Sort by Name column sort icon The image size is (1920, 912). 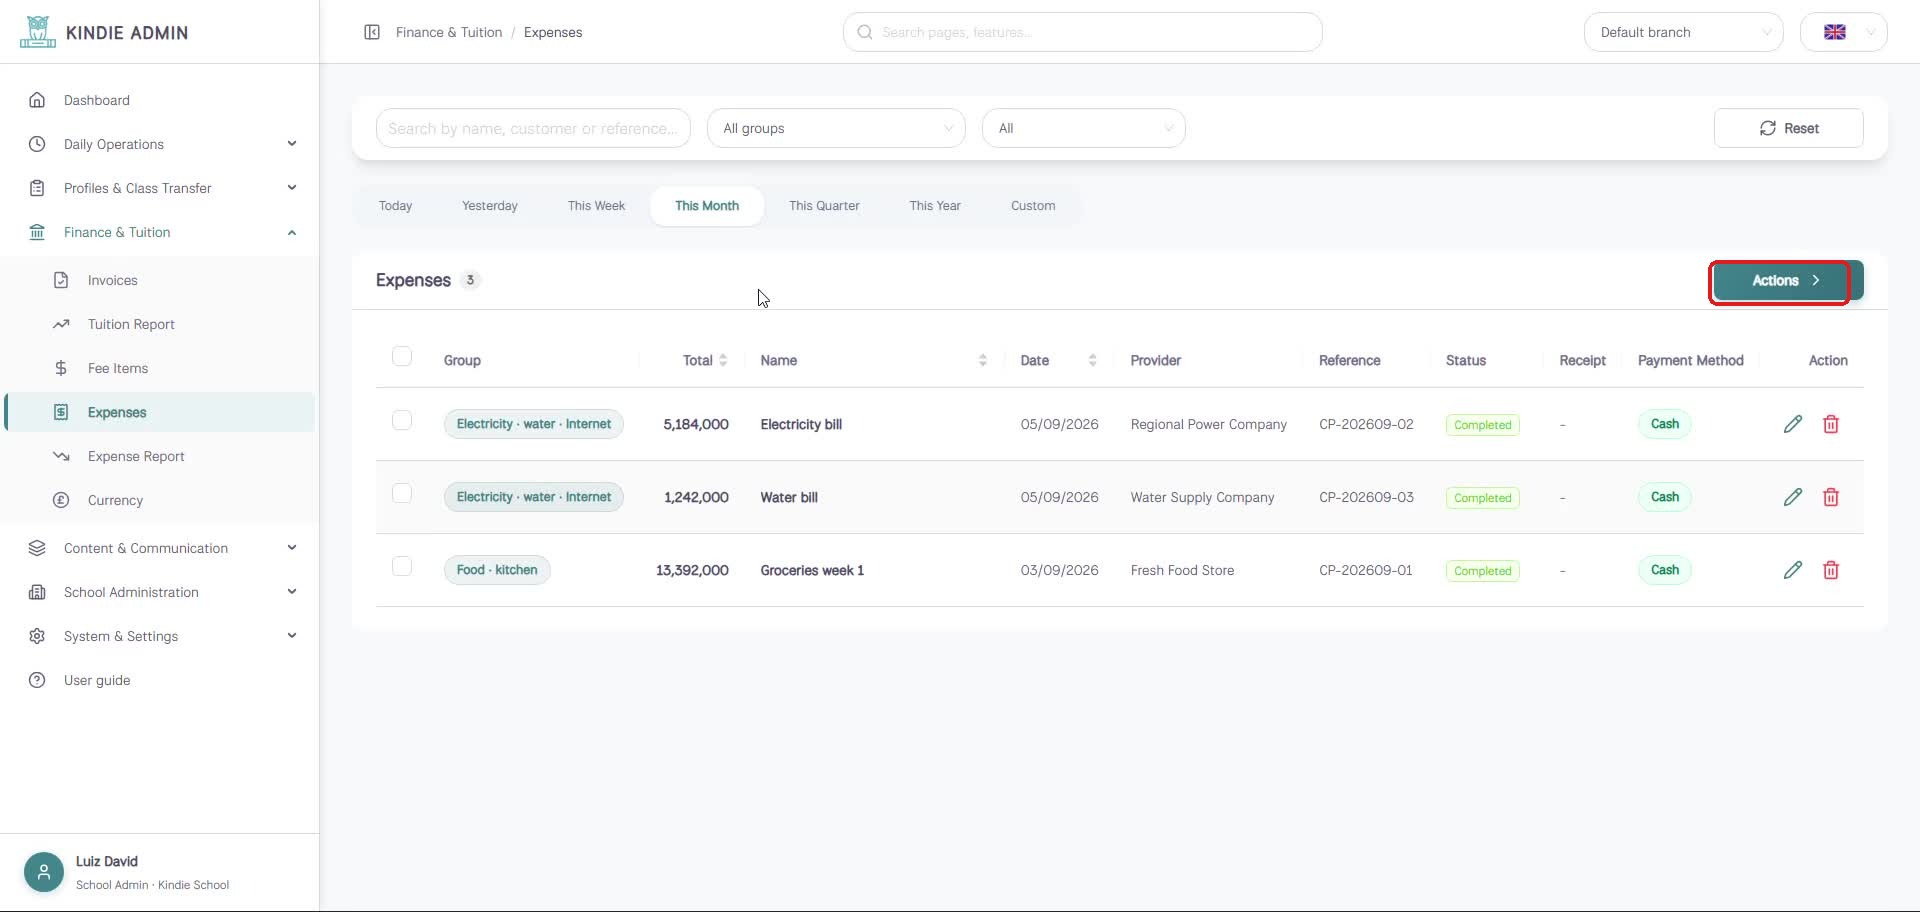[x=983, y=360]
